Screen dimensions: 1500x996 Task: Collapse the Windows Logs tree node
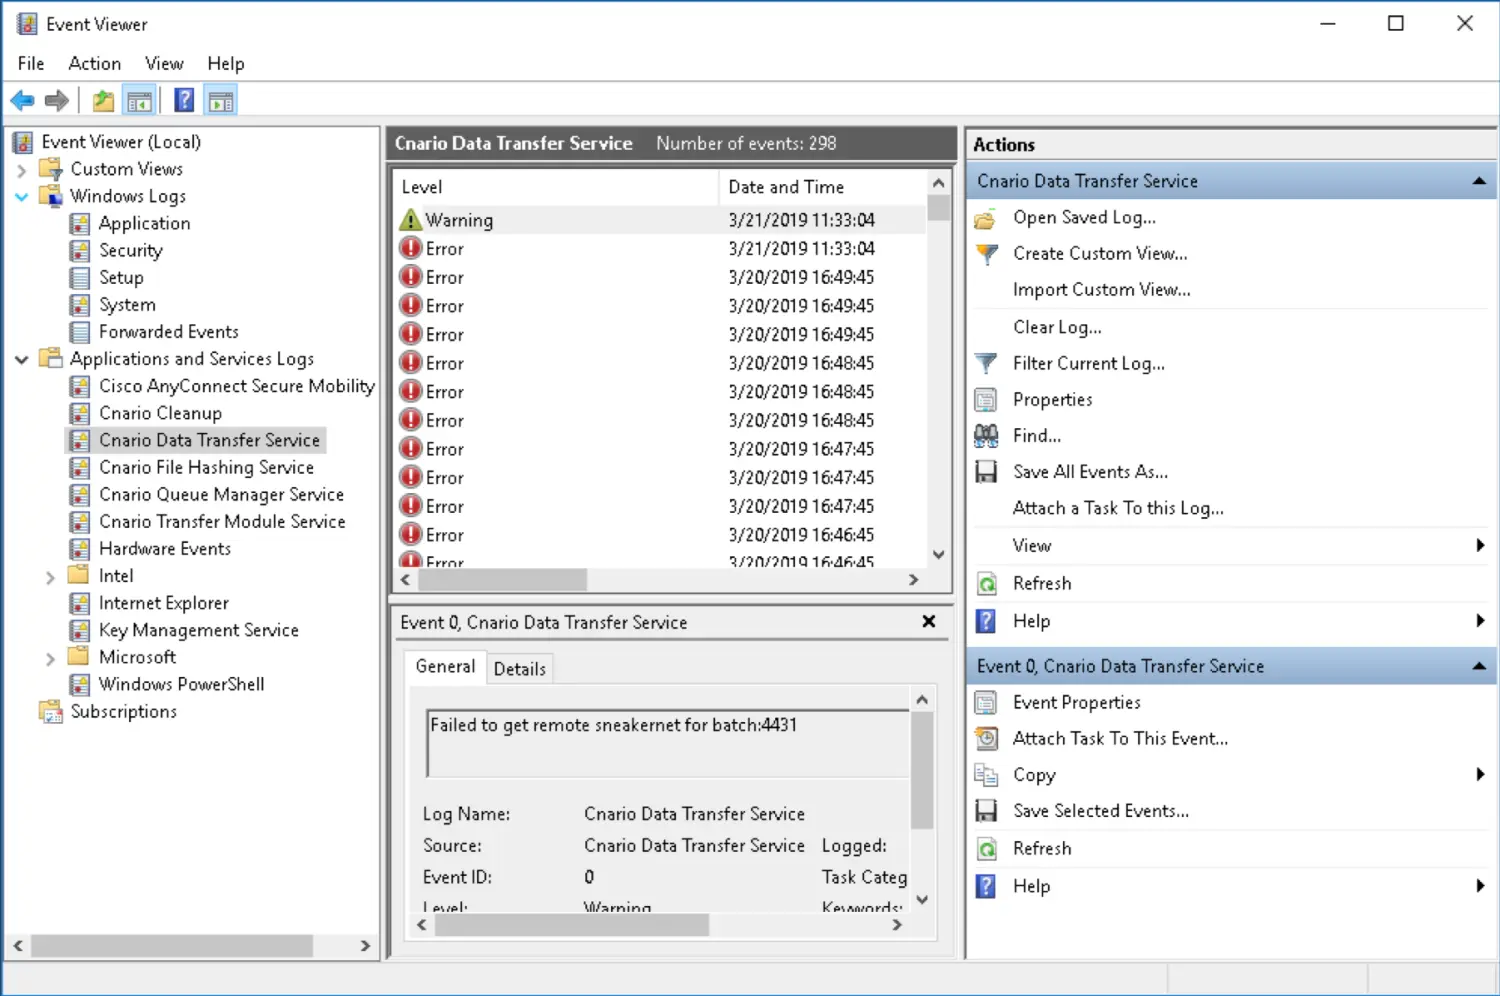click(21, 197)
